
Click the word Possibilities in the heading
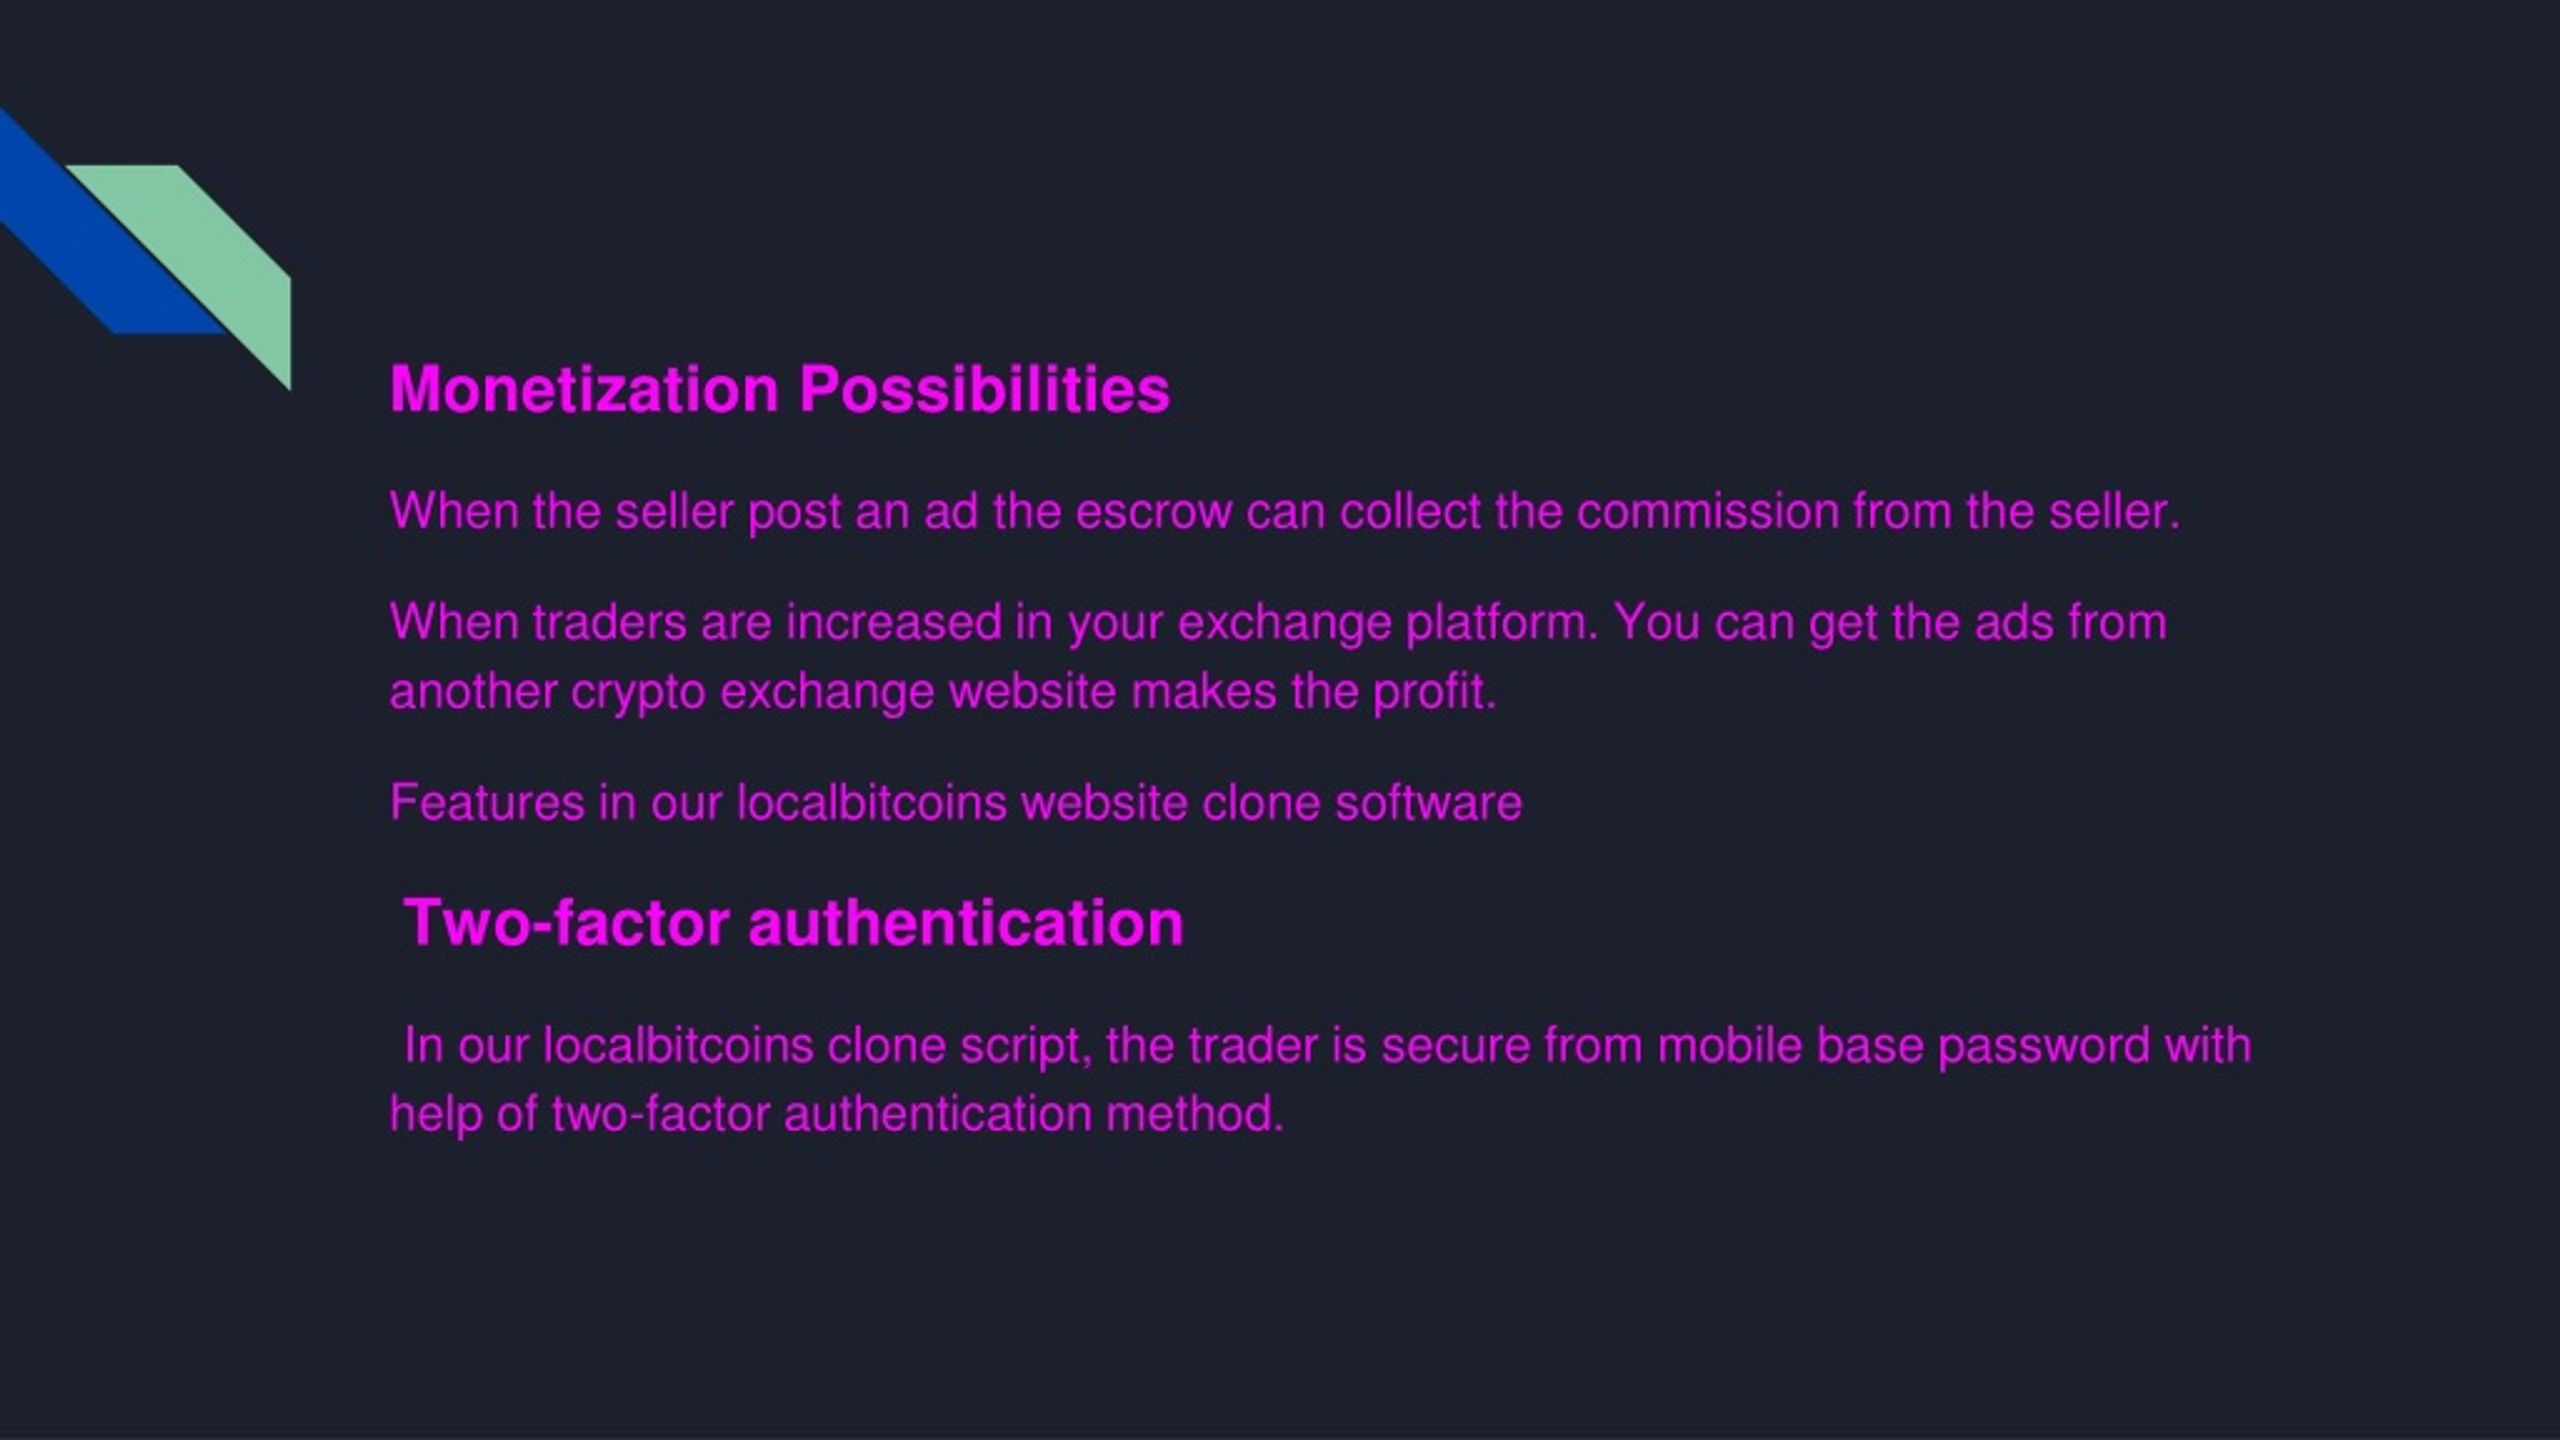point(984,389)
